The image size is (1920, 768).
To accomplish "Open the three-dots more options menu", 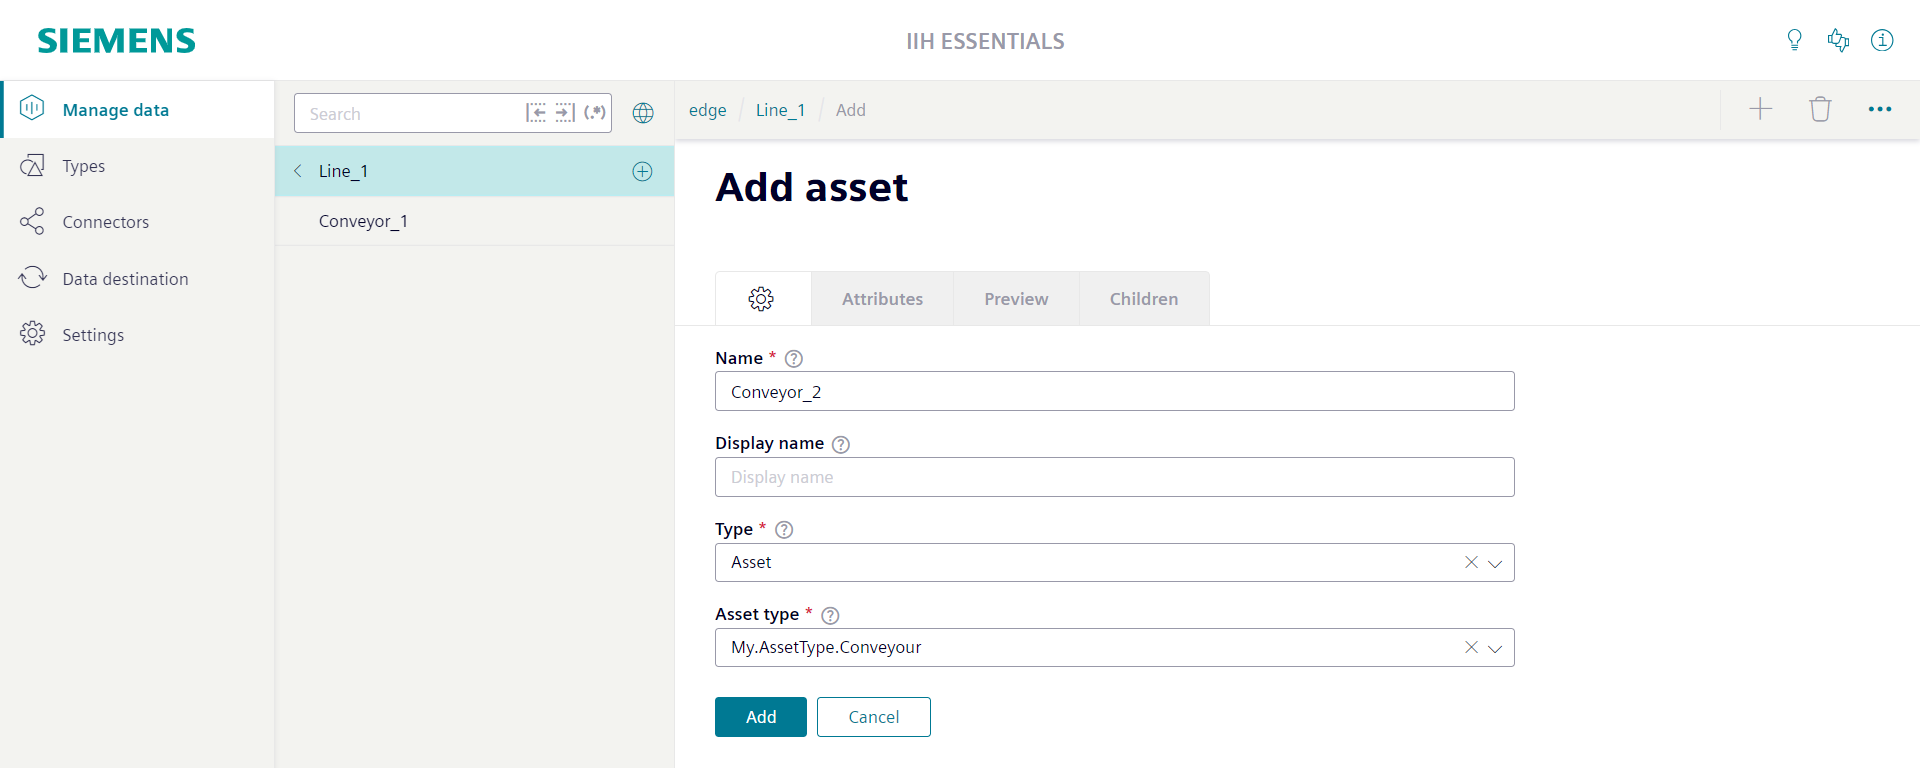I will (x=1880, y=109).
